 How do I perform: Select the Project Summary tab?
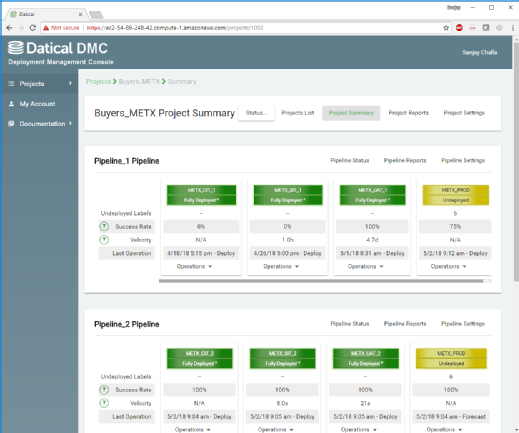tap(351, 113)
